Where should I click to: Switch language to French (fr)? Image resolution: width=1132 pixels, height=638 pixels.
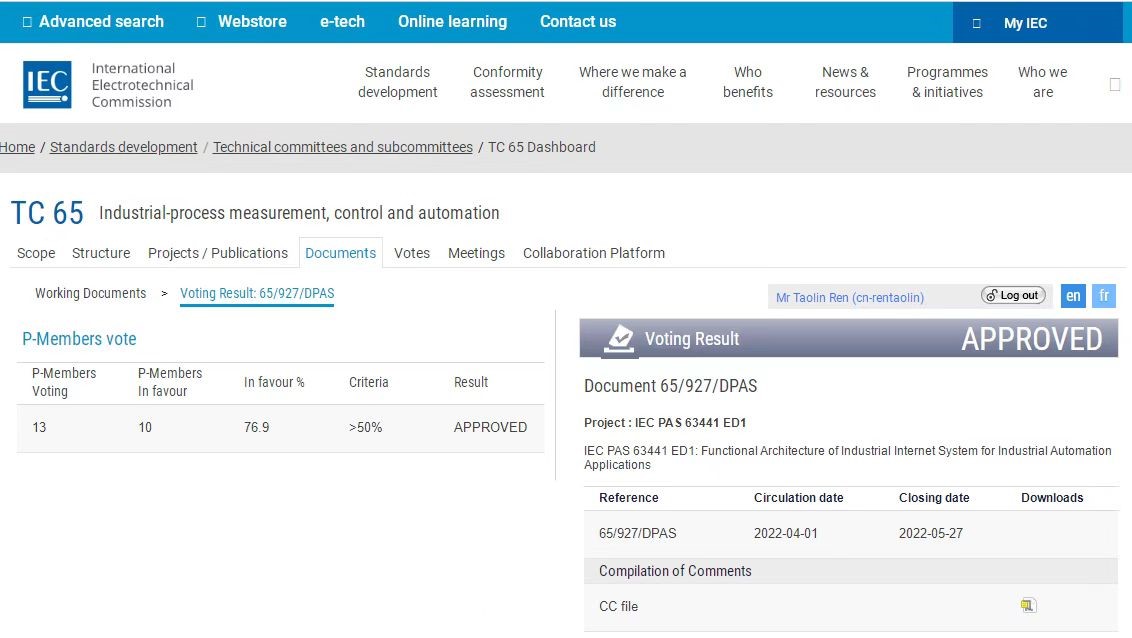coord(1104,296)
